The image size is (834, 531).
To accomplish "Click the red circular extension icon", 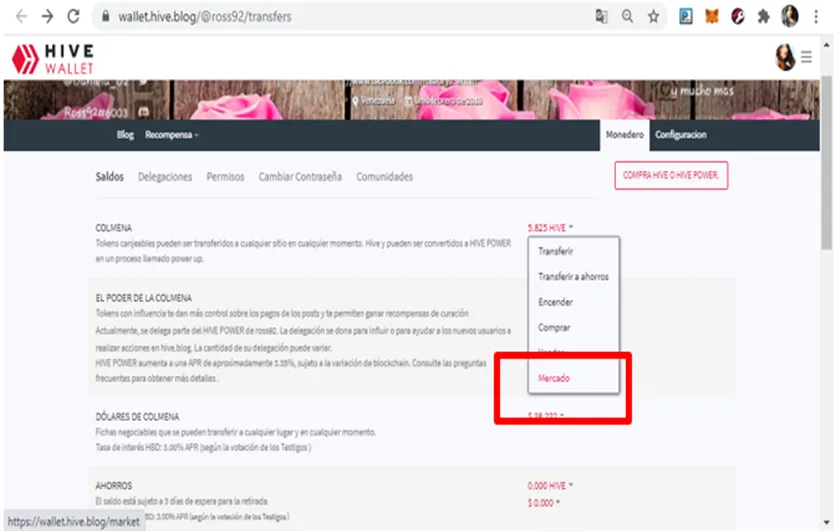I will coord(738,16).
